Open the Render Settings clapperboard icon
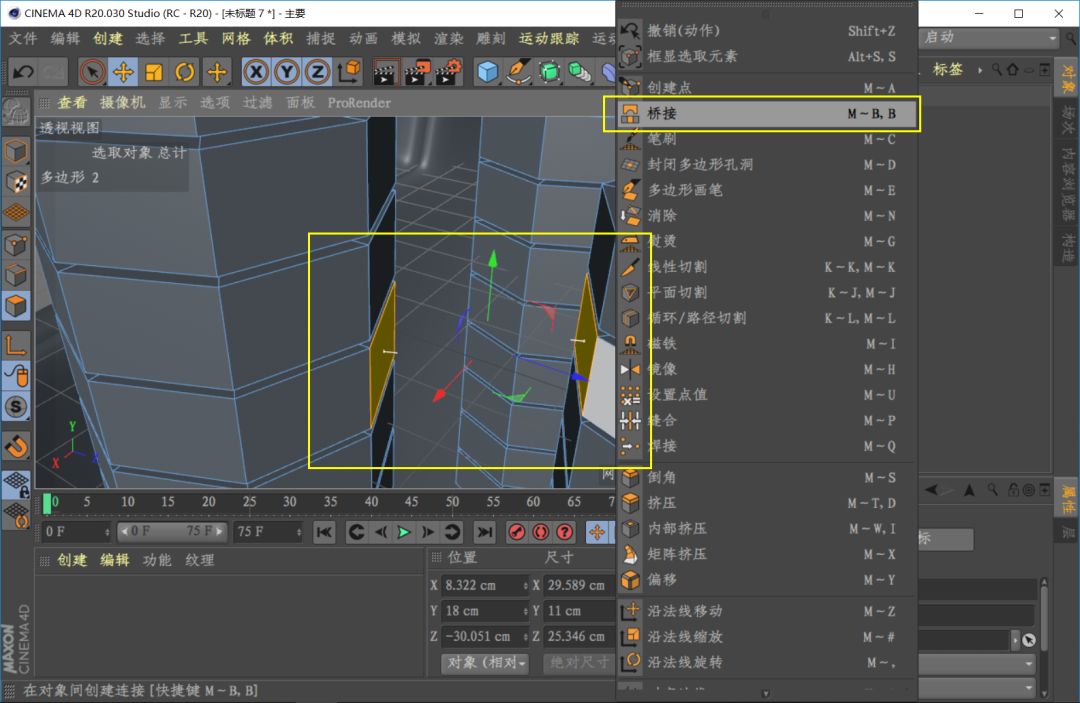Viewport: 1080px width, 703px height. click(450, 72)
